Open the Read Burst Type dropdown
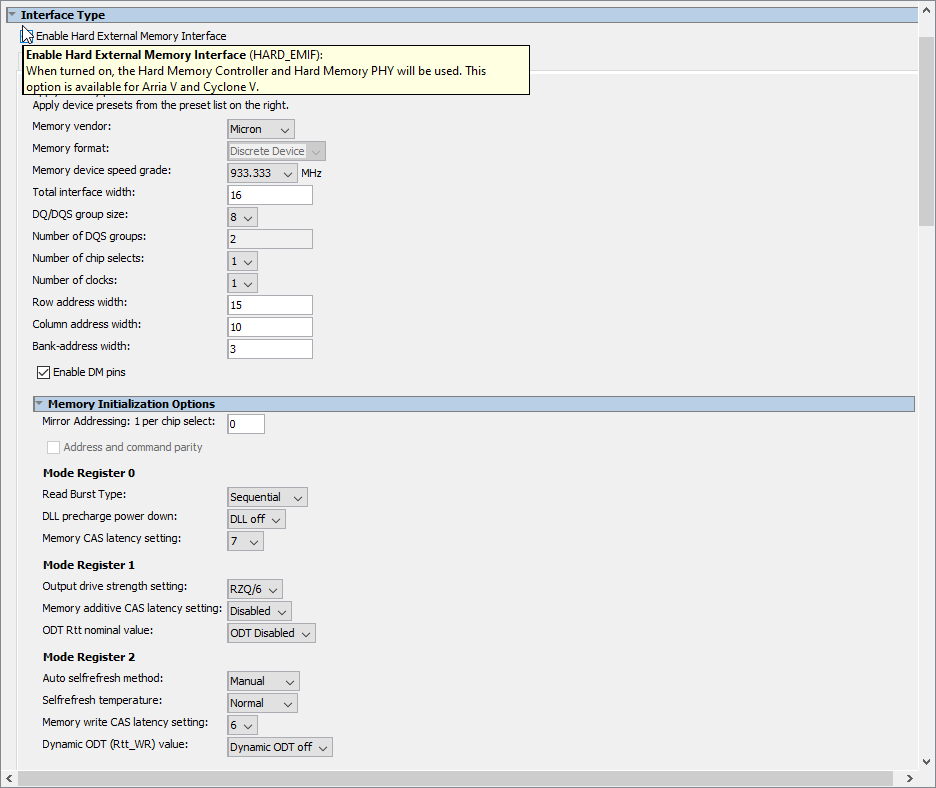 [x=267, y=497]
